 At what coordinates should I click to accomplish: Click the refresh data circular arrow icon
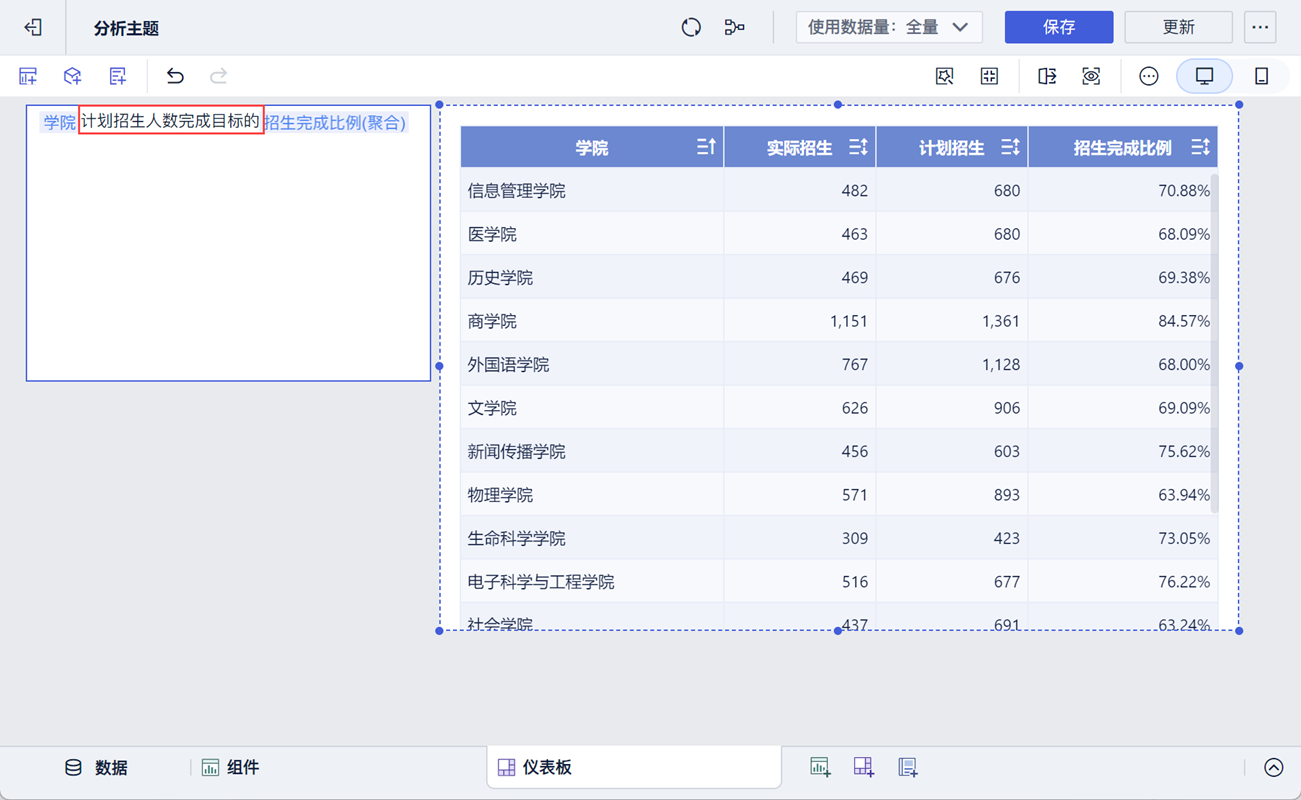point(691,27)
